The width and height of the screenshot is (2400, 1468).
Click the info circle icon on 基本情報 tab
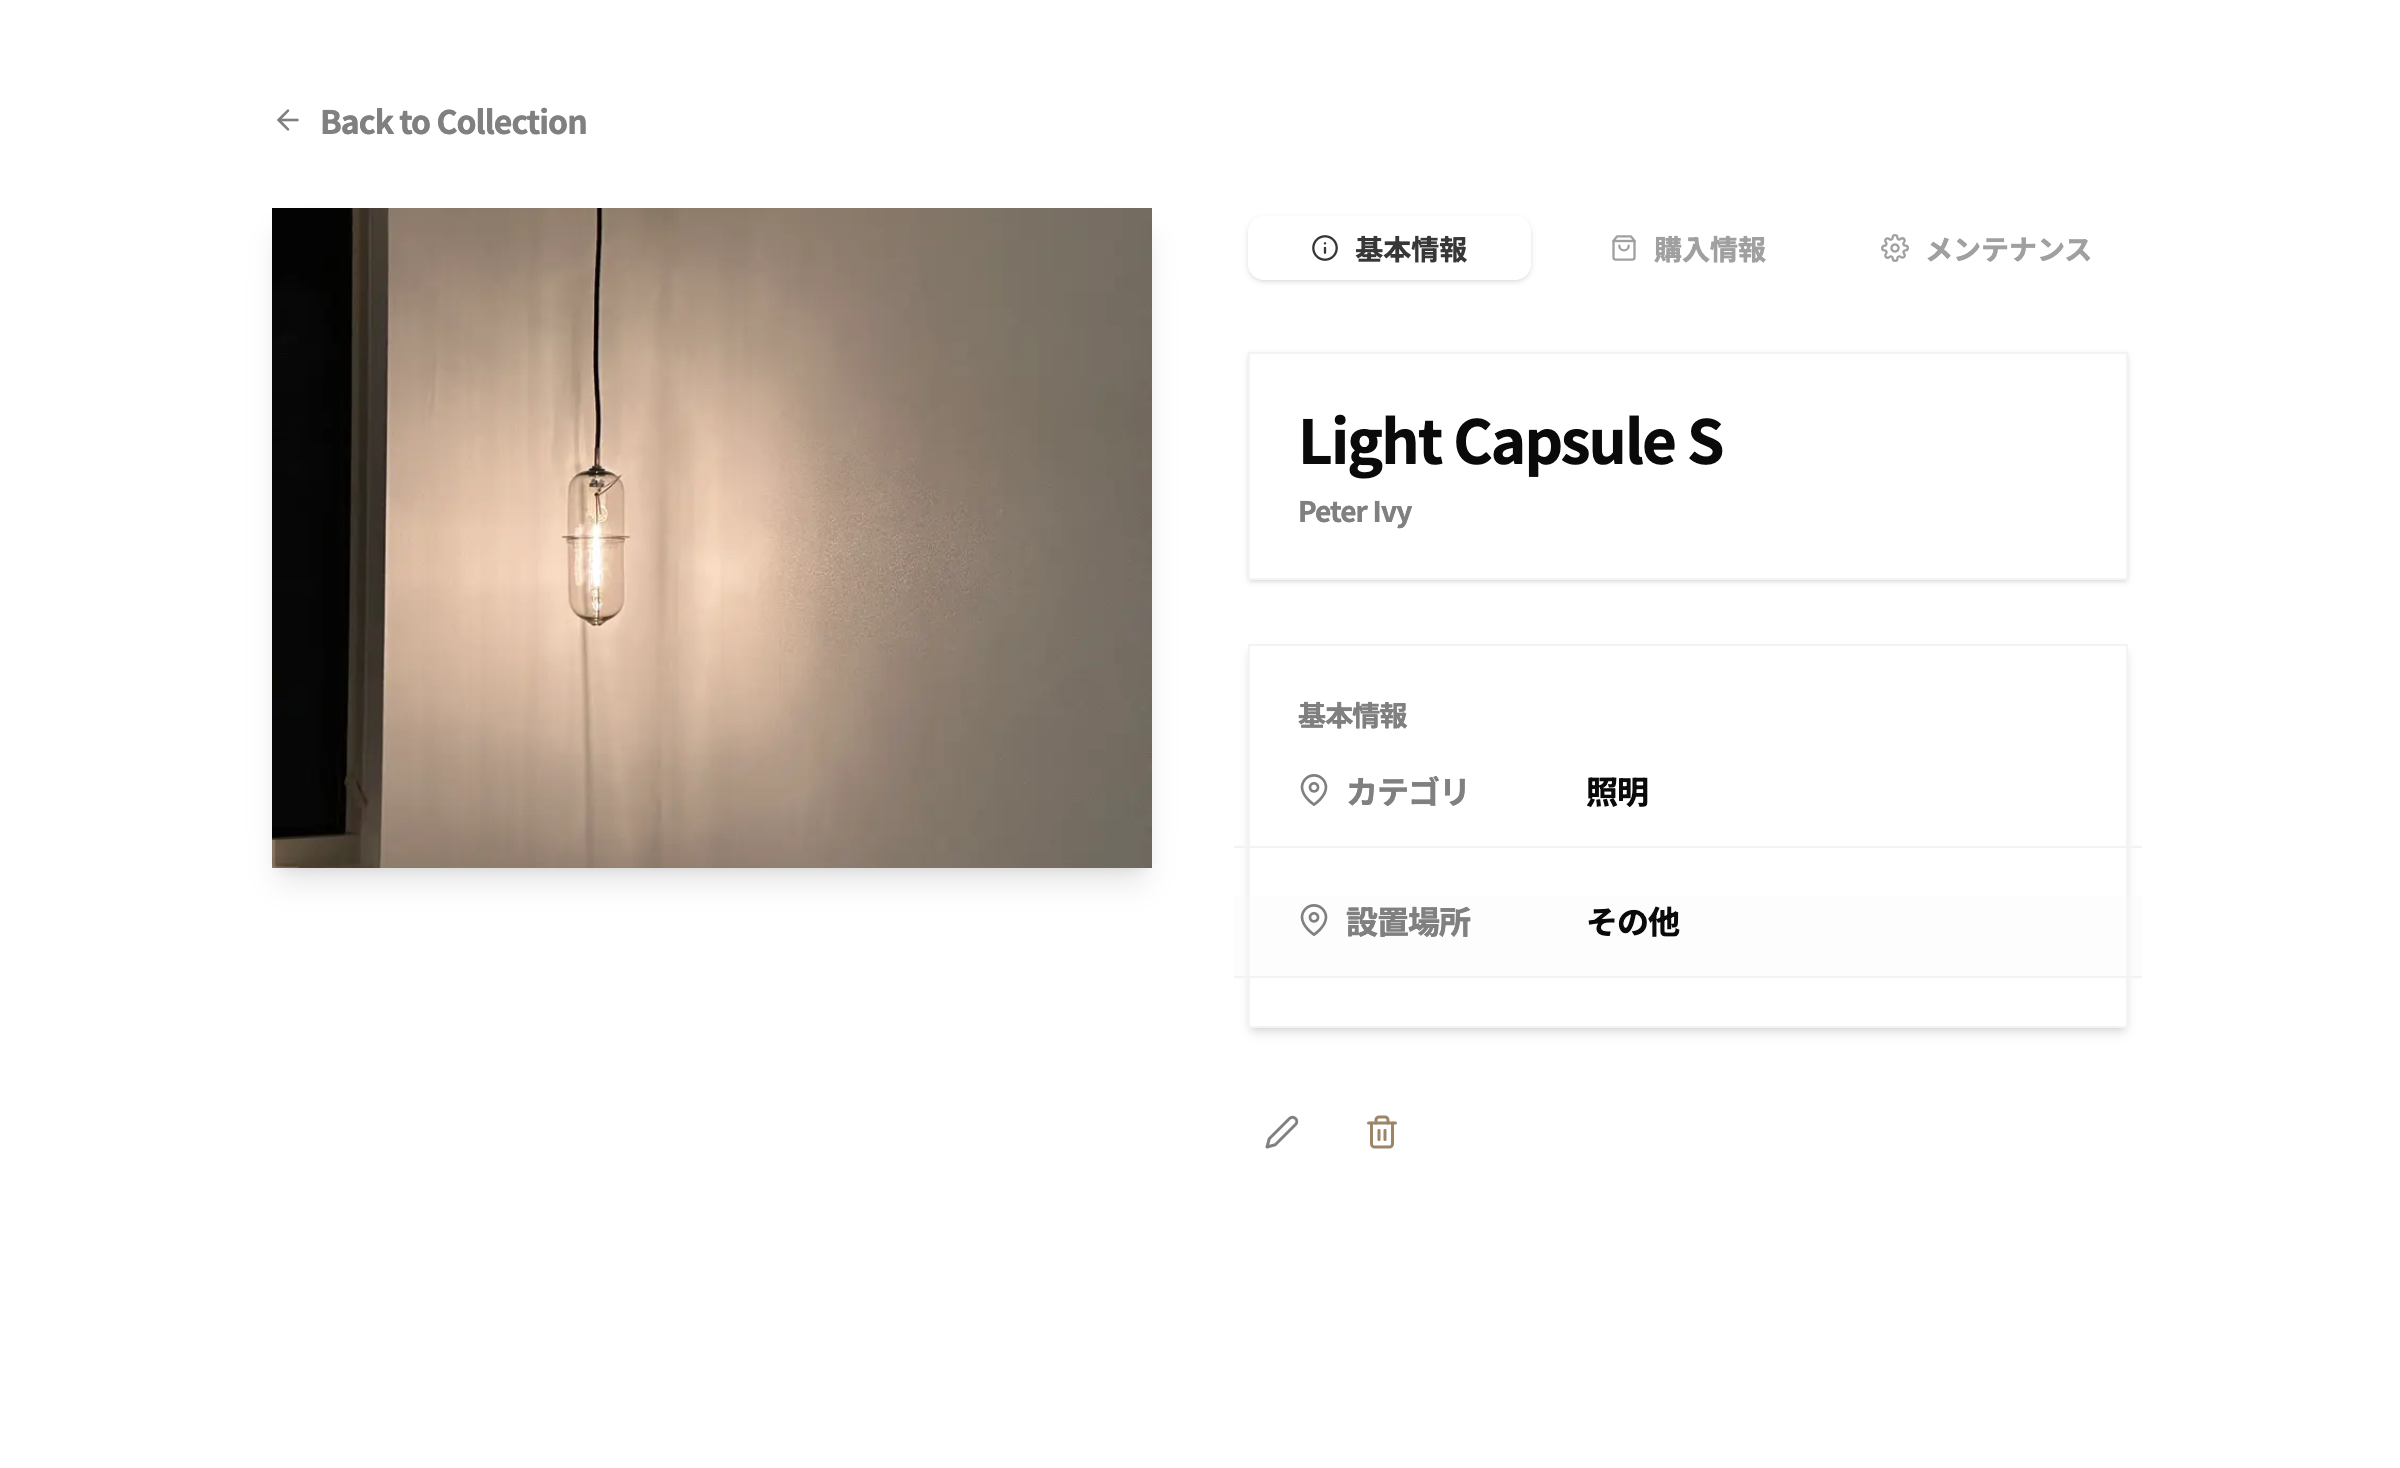click(1324, 248)
